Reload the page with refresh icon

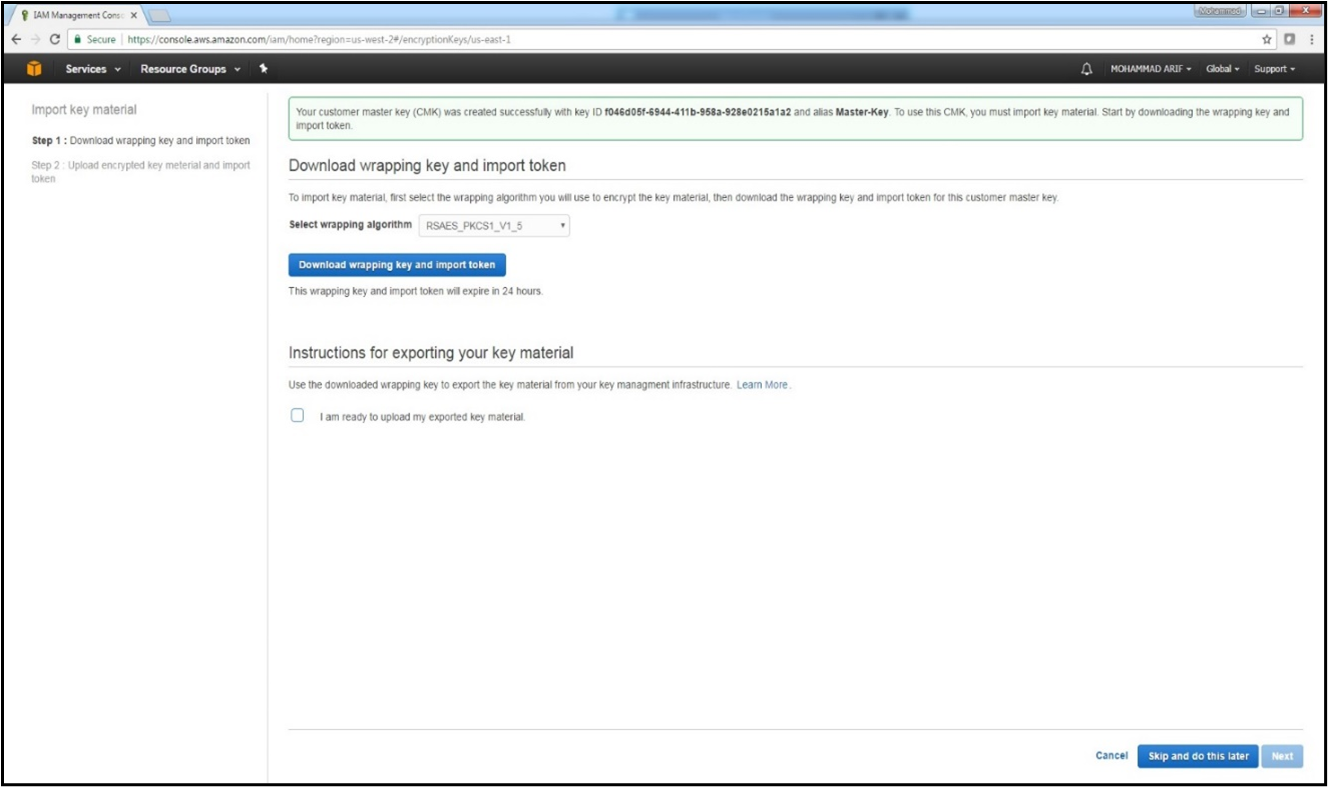[55, 39]
